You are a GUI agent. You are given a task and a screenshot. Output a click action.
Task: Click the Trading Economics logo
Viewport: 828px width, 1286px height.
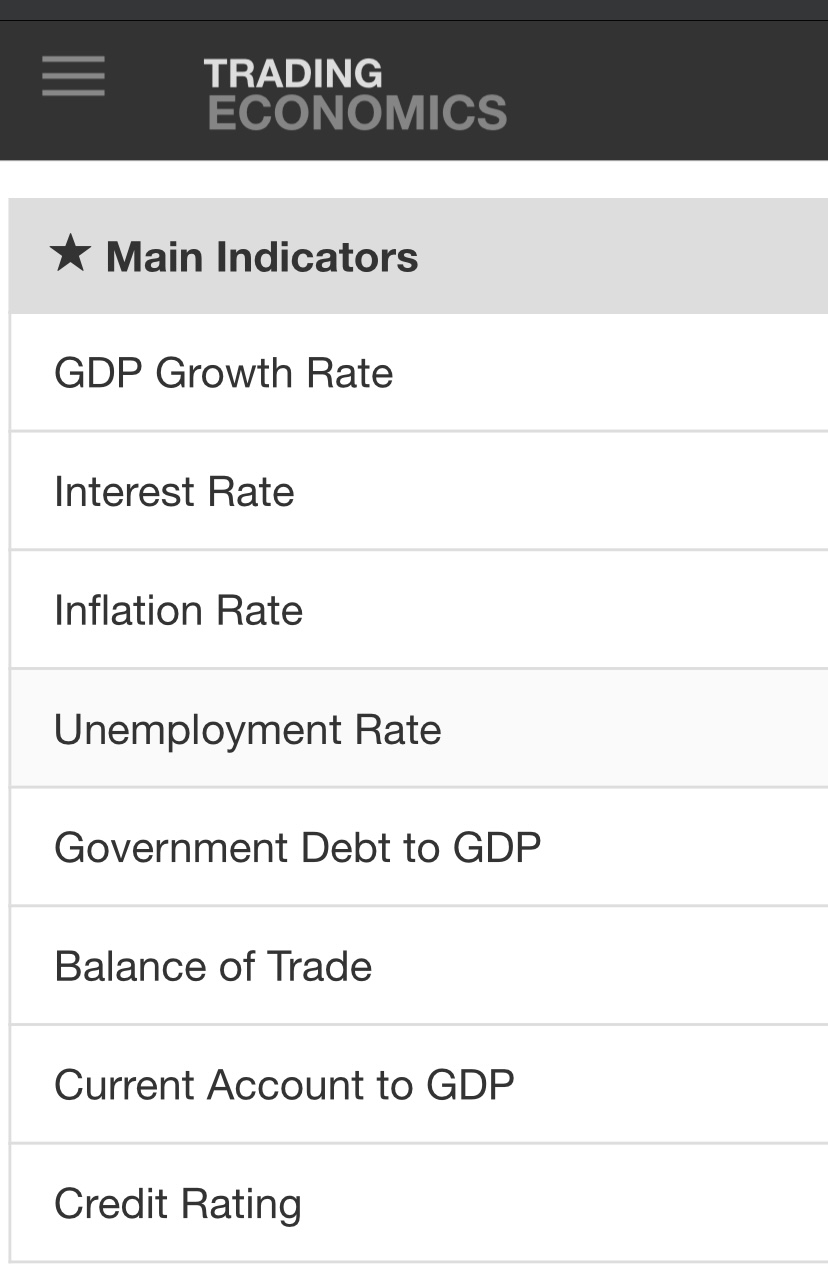tap(355, 94)
